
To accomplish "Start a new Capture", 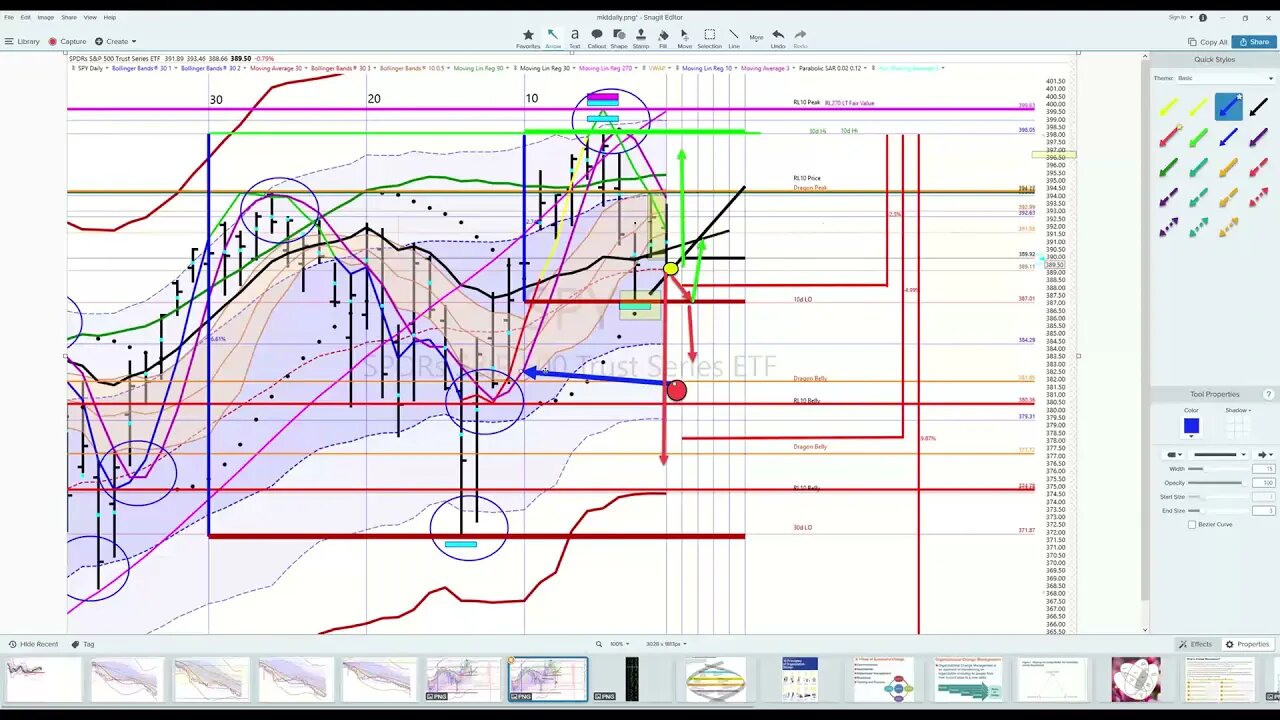I will click(68, 42).
